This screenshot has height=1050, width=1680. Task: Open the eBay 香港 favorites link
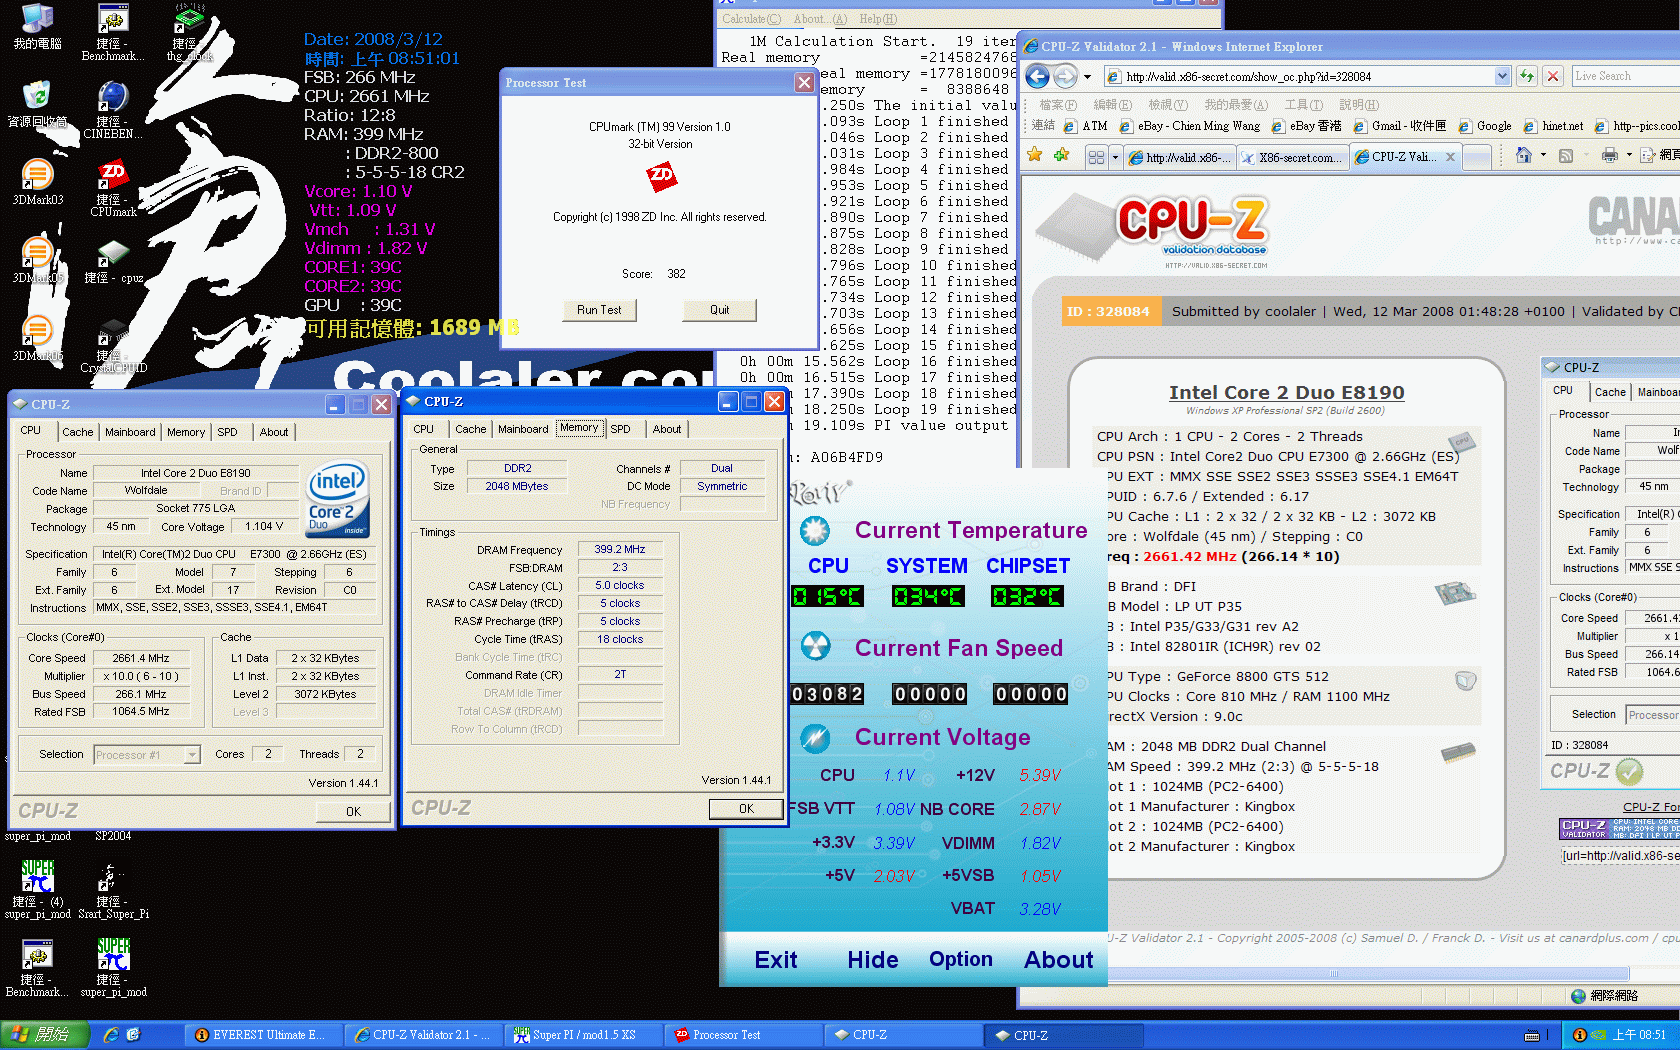[x=1307, y=126]
